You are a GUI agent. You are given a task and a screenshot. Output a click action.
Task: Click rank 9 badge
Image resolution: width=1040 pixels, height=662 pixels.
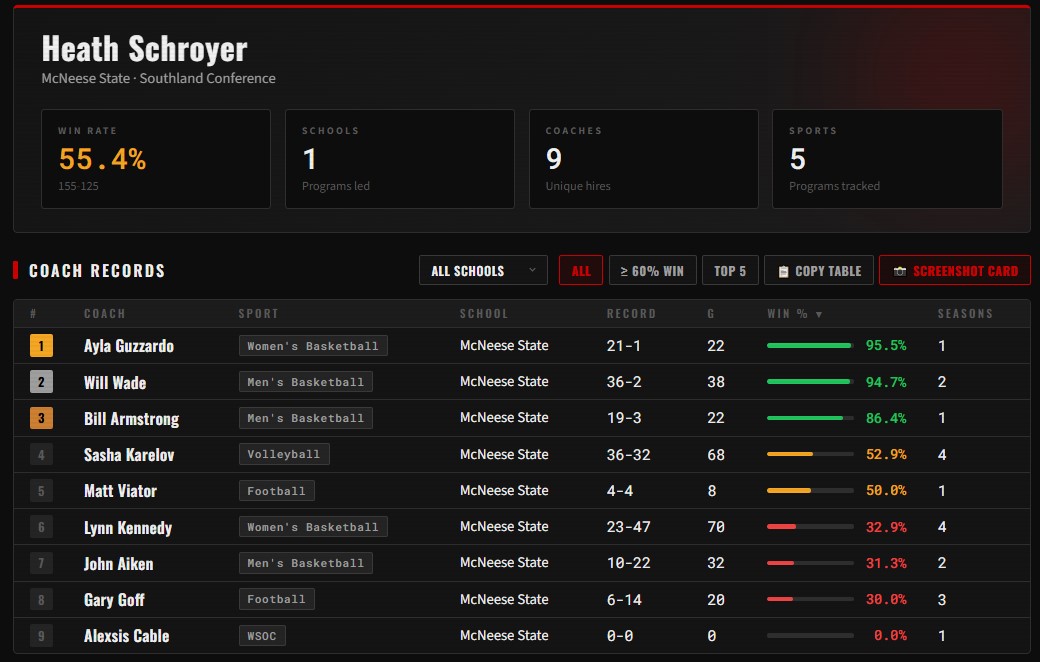tap(41, 635)
